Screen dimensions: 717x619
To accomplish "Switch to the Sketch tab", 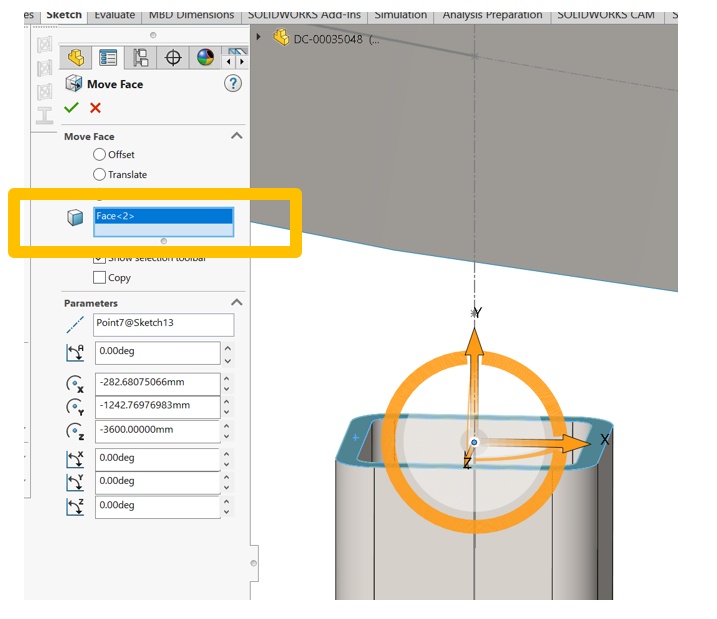I will click(x=64, y=15).
